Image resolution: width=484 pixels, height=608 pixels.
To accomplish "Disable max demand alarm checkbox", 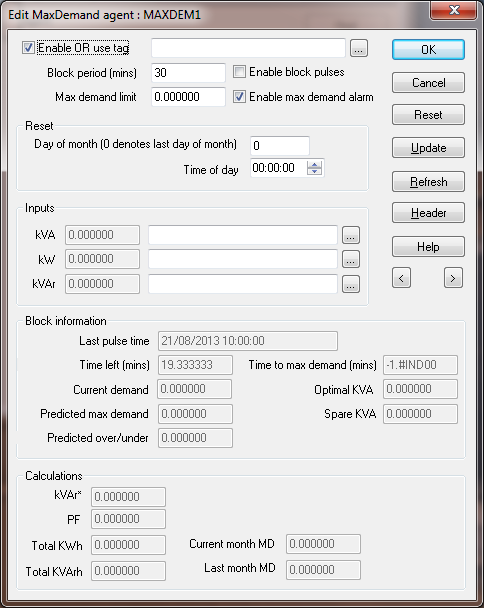I will click(239, 97).
